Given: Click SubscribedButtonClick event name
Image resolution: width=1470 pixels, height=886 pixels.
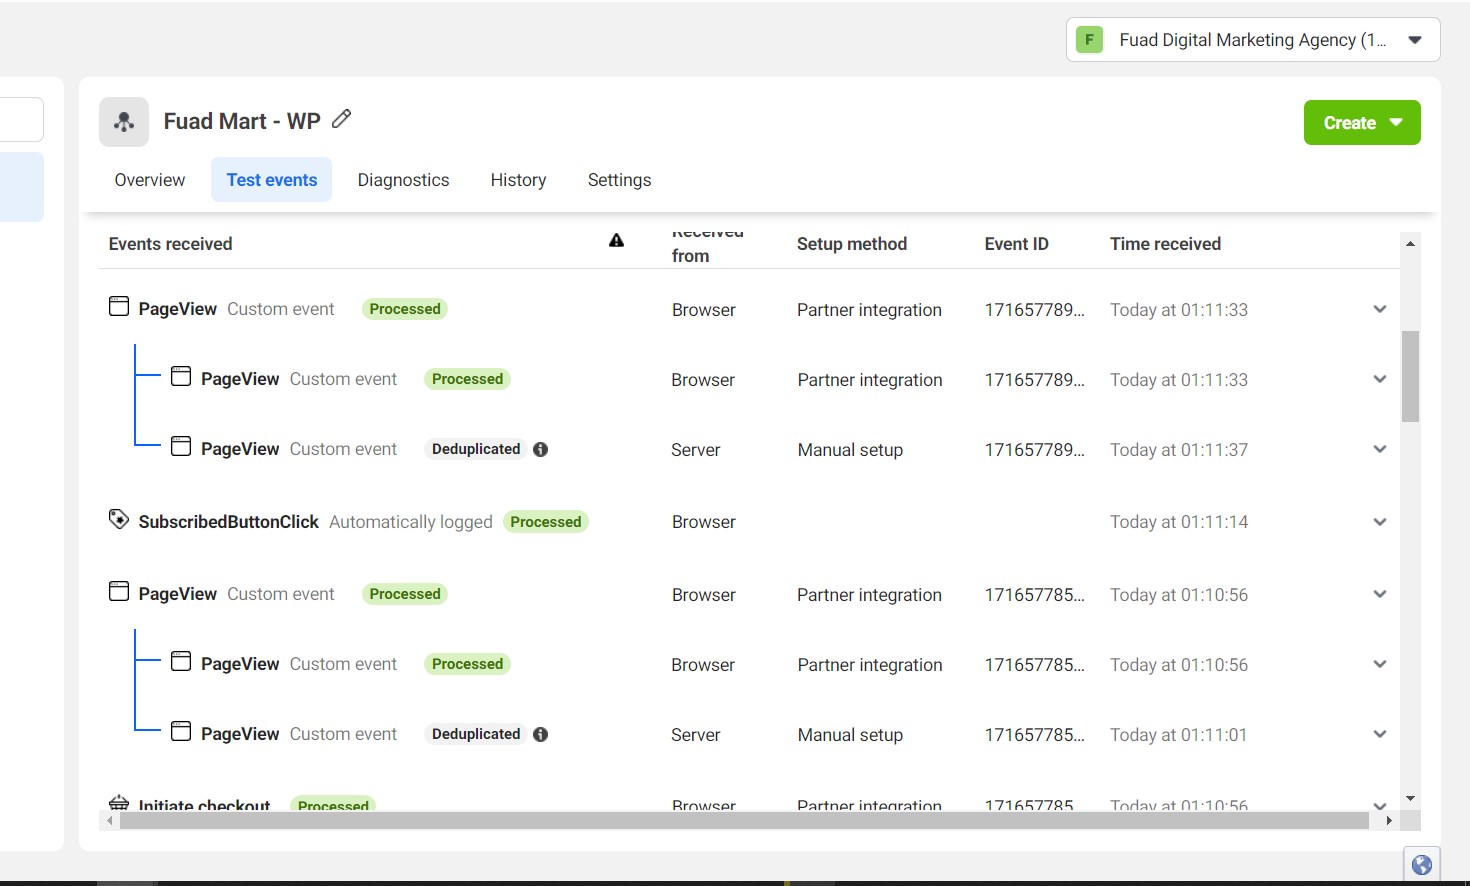Looking at the screenshot, I should [x=229, y=522].
